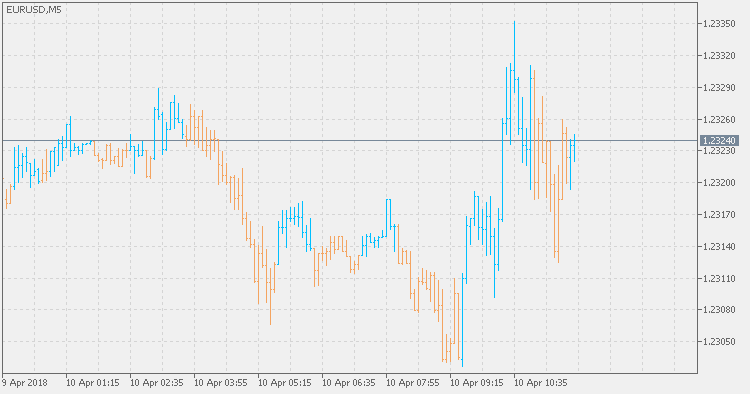This screenshot has width=750, height=394.
Task: Click the 10 Apr 09:15 time label
Action: click(477, 383)
